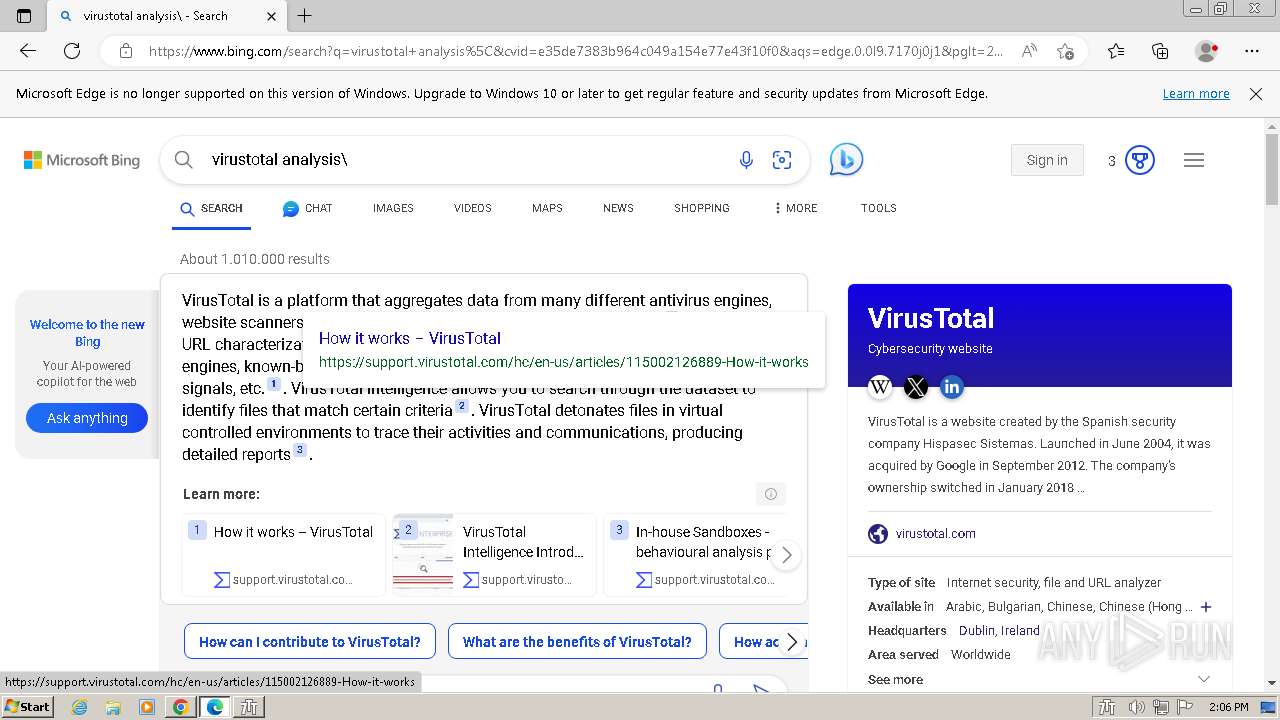Open the Edge profile avatar

[1207, 51]
